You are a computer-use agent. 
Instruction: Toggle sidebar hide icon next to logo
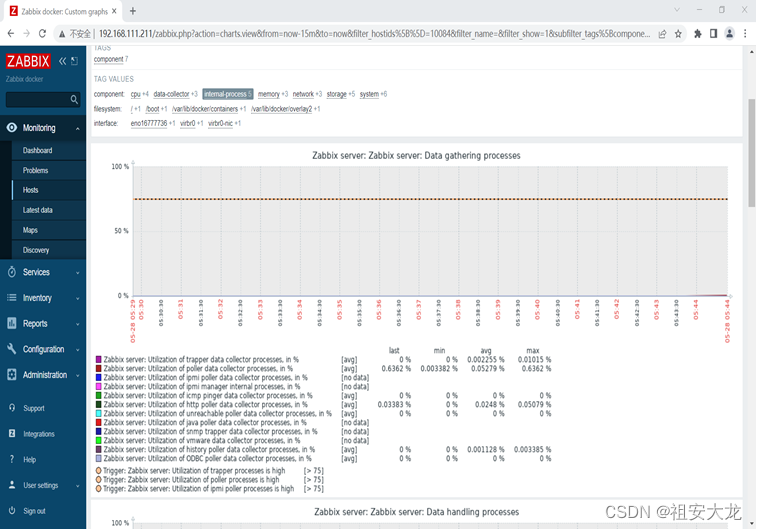(74, 61)
